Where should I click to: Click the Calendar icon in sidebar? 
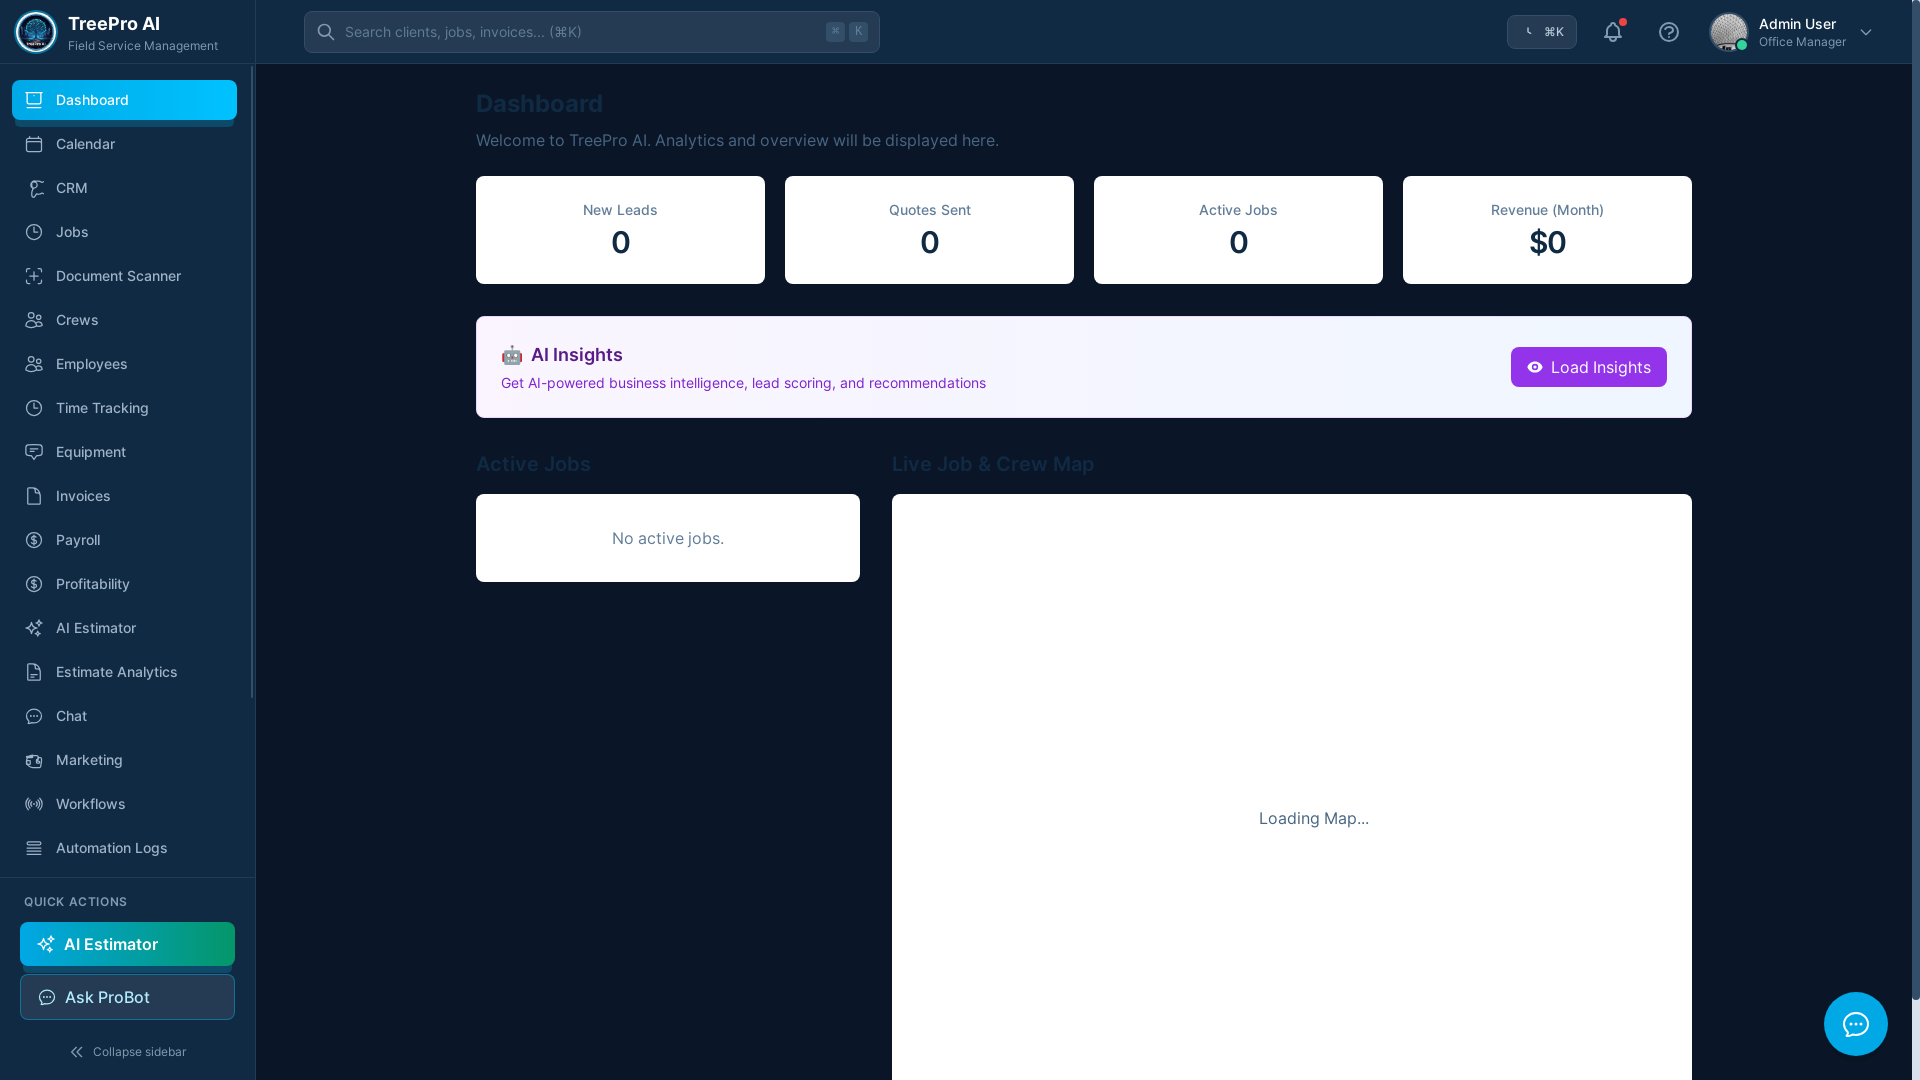pos(34,144)
